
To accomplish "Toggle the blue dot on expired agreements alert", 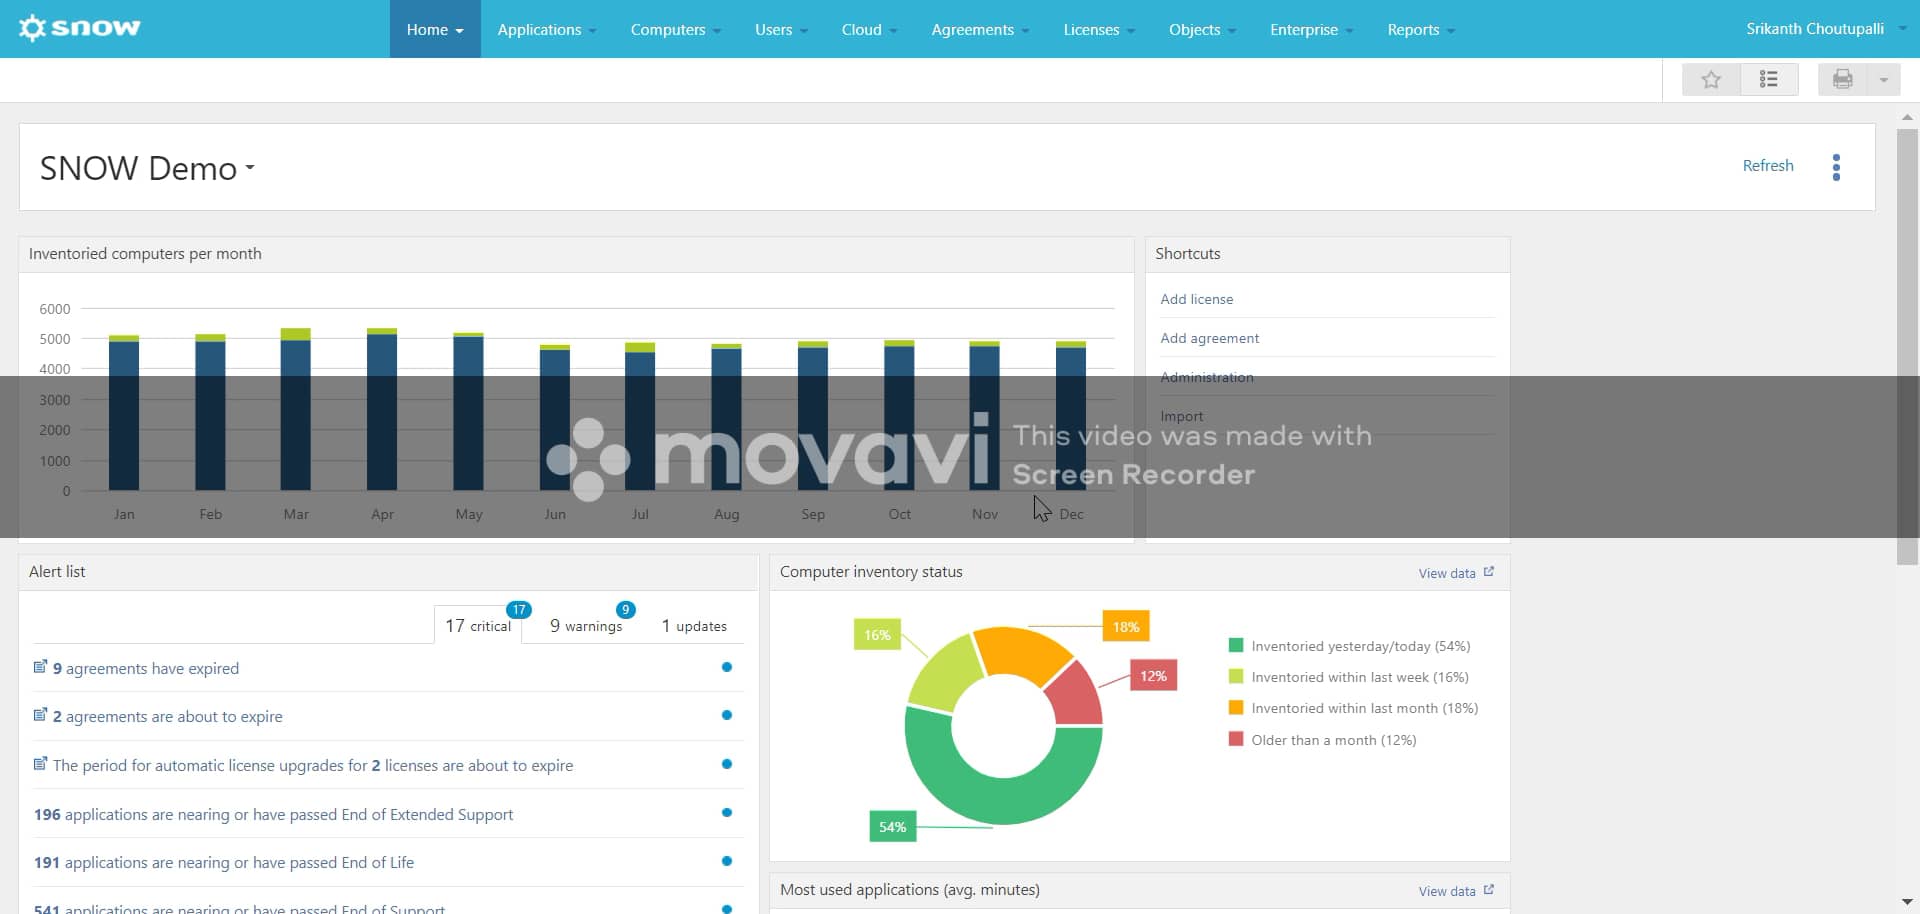I will point(728,667).
